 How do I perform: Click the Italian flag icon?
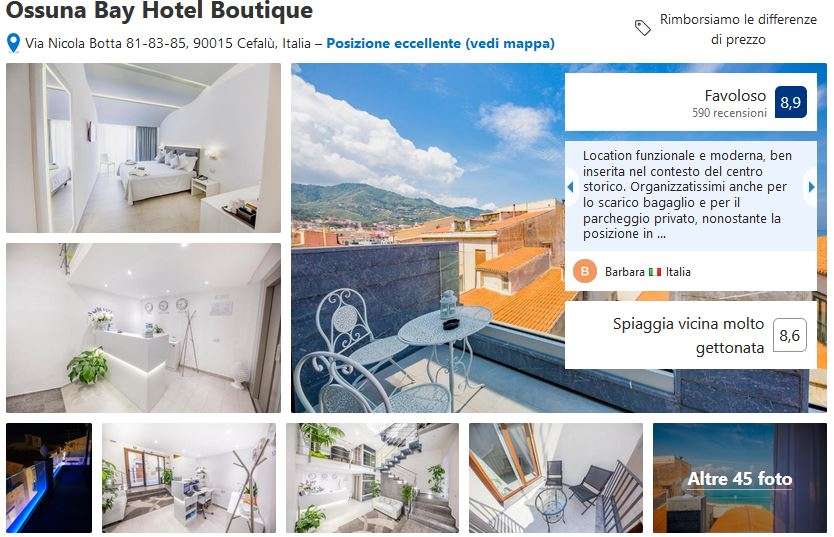(x=655, y=272)
